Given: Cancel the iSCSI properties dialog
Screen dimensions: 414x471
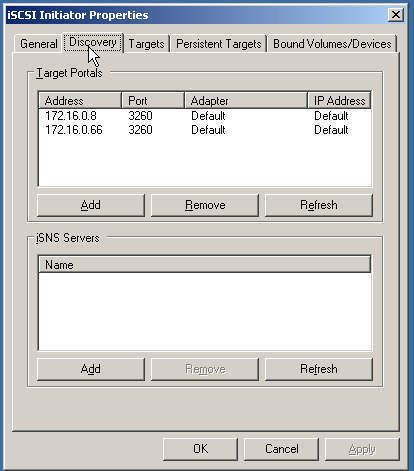Looking at the screenshot, I should tap(281, 449).
